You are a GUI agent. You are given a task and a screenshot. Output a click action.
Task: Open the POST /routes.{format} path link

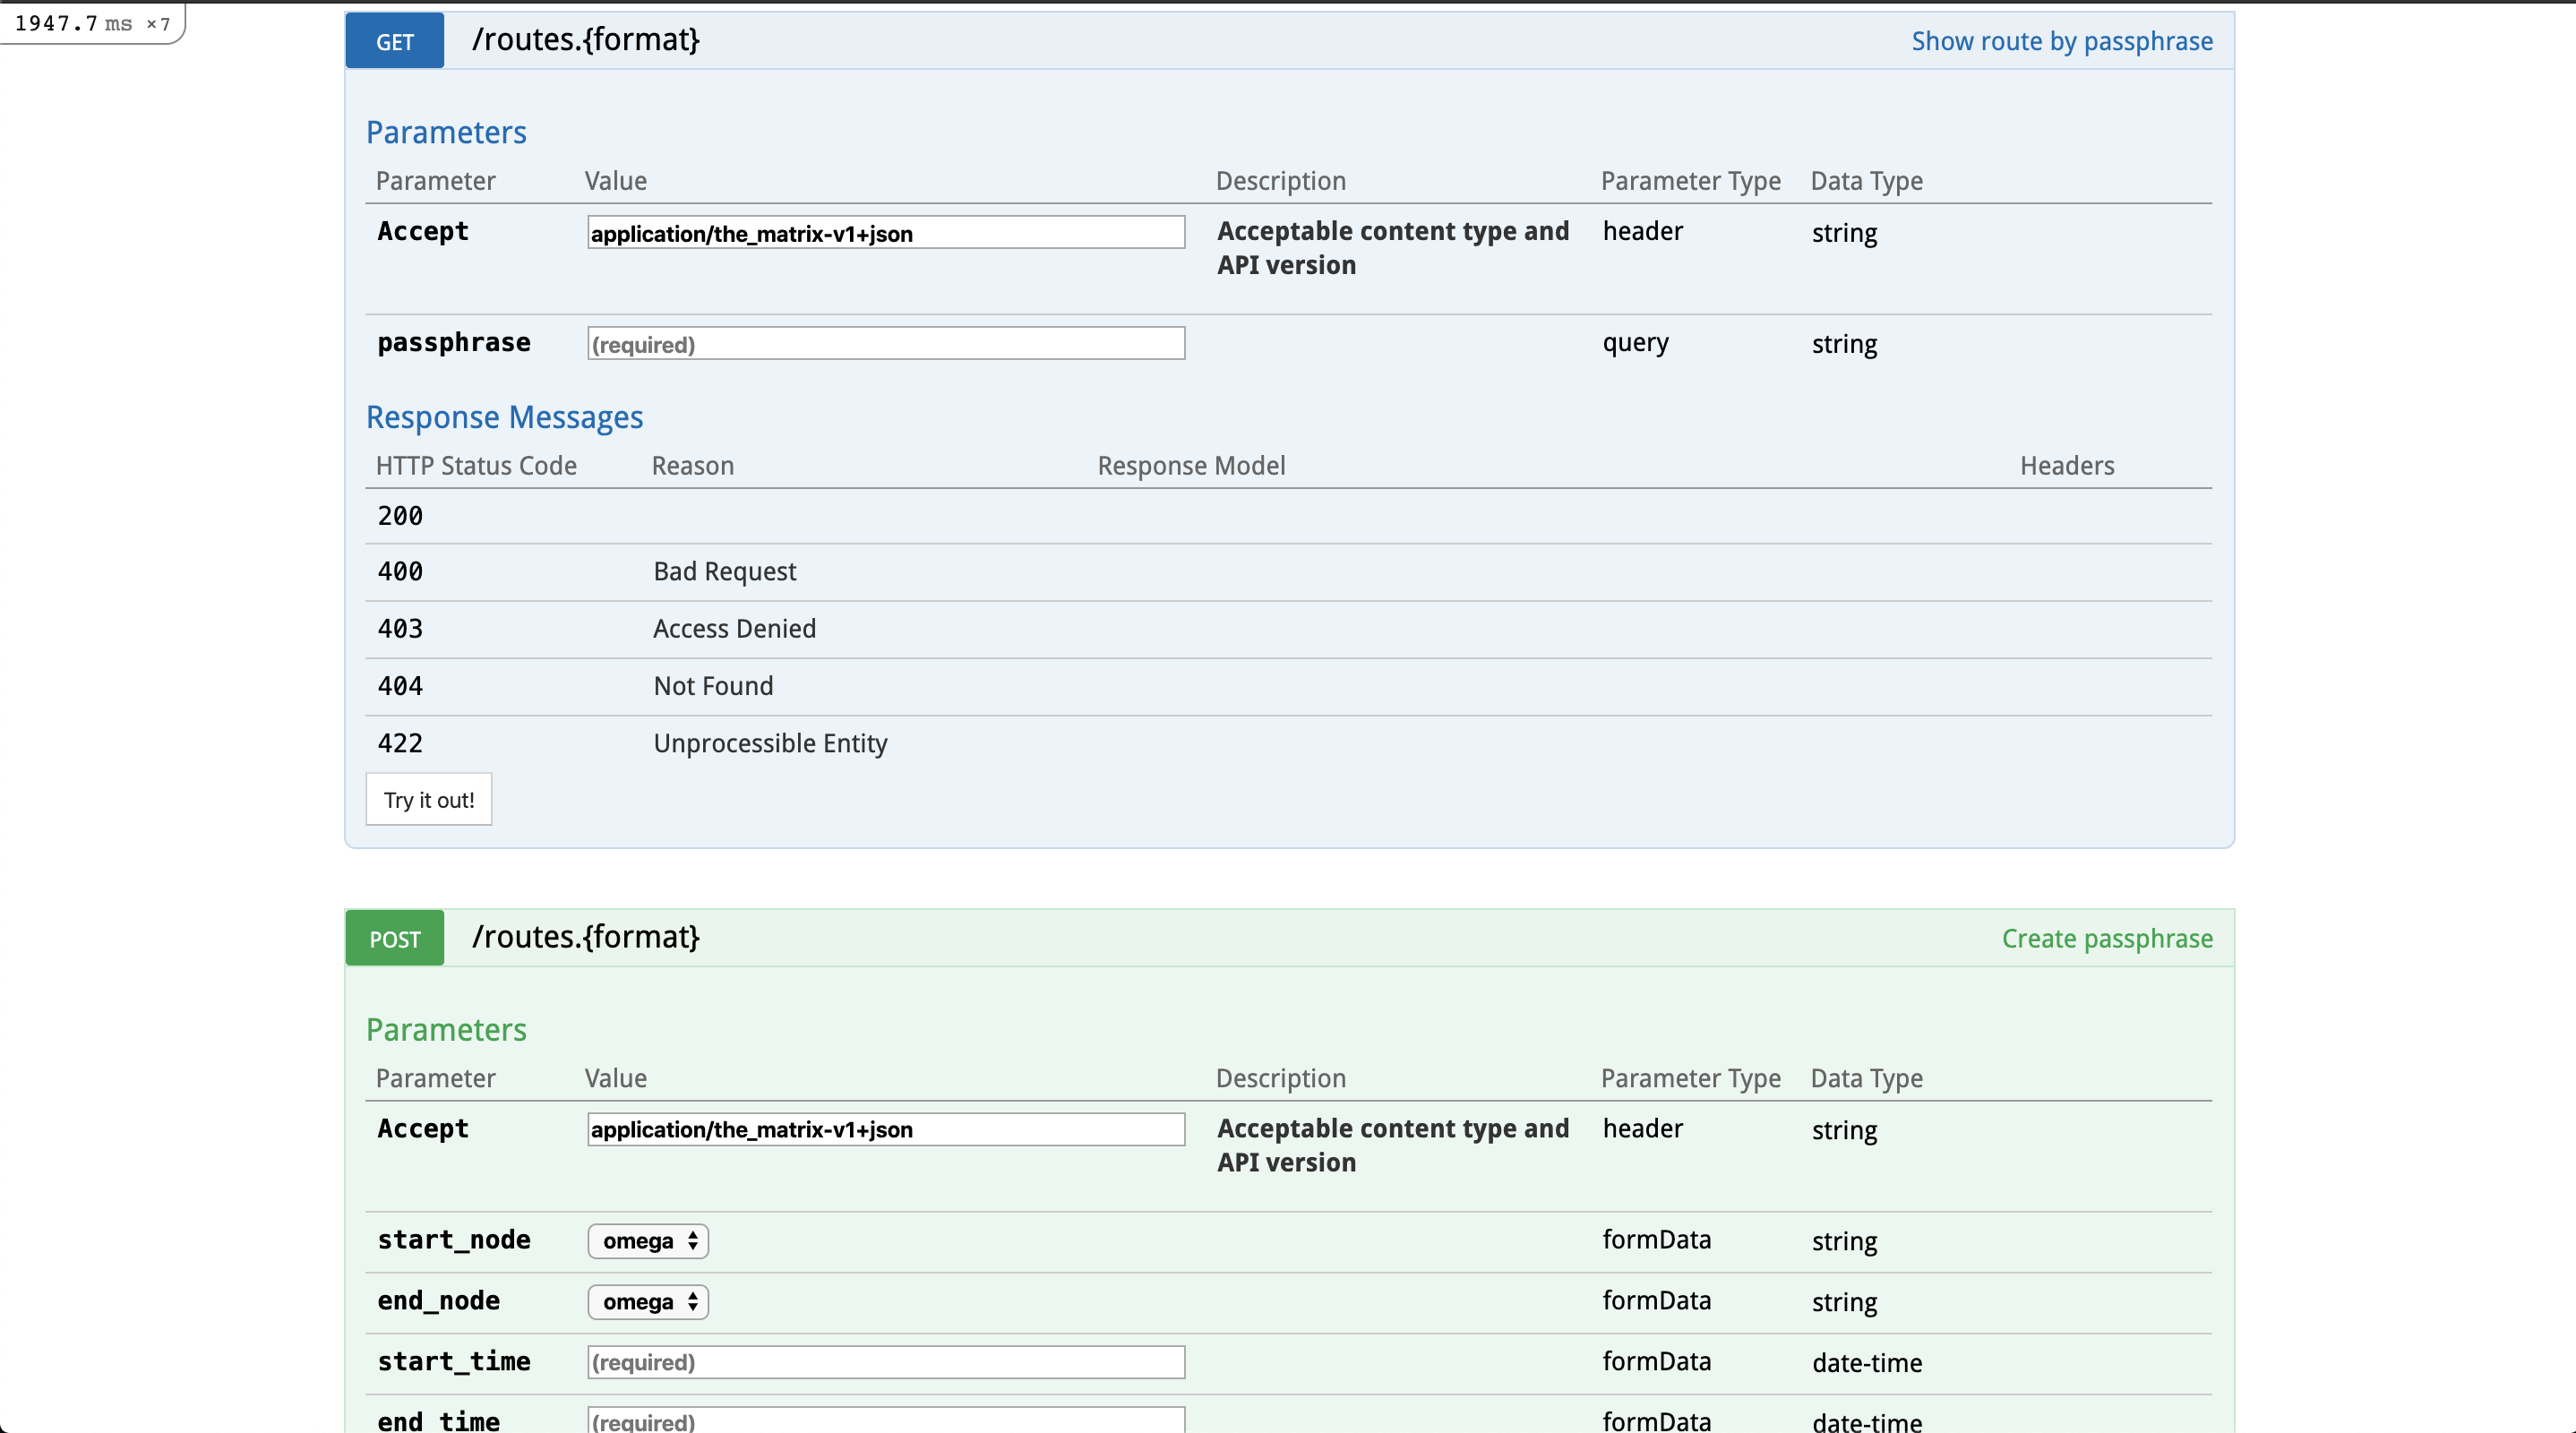pyautogui.click(x=585, y=937)
